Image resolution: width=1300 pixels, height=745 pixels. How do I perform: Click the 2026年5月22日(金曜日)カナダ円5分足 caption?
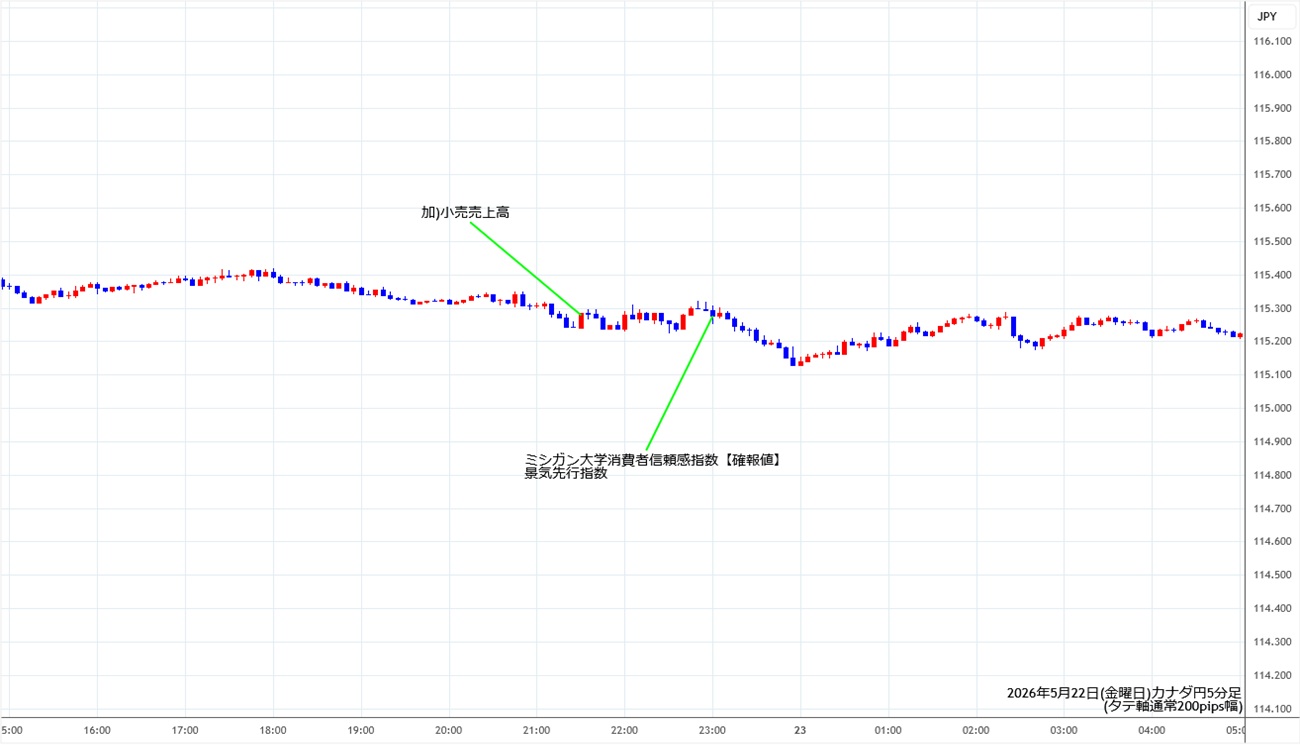(1124, 692)
